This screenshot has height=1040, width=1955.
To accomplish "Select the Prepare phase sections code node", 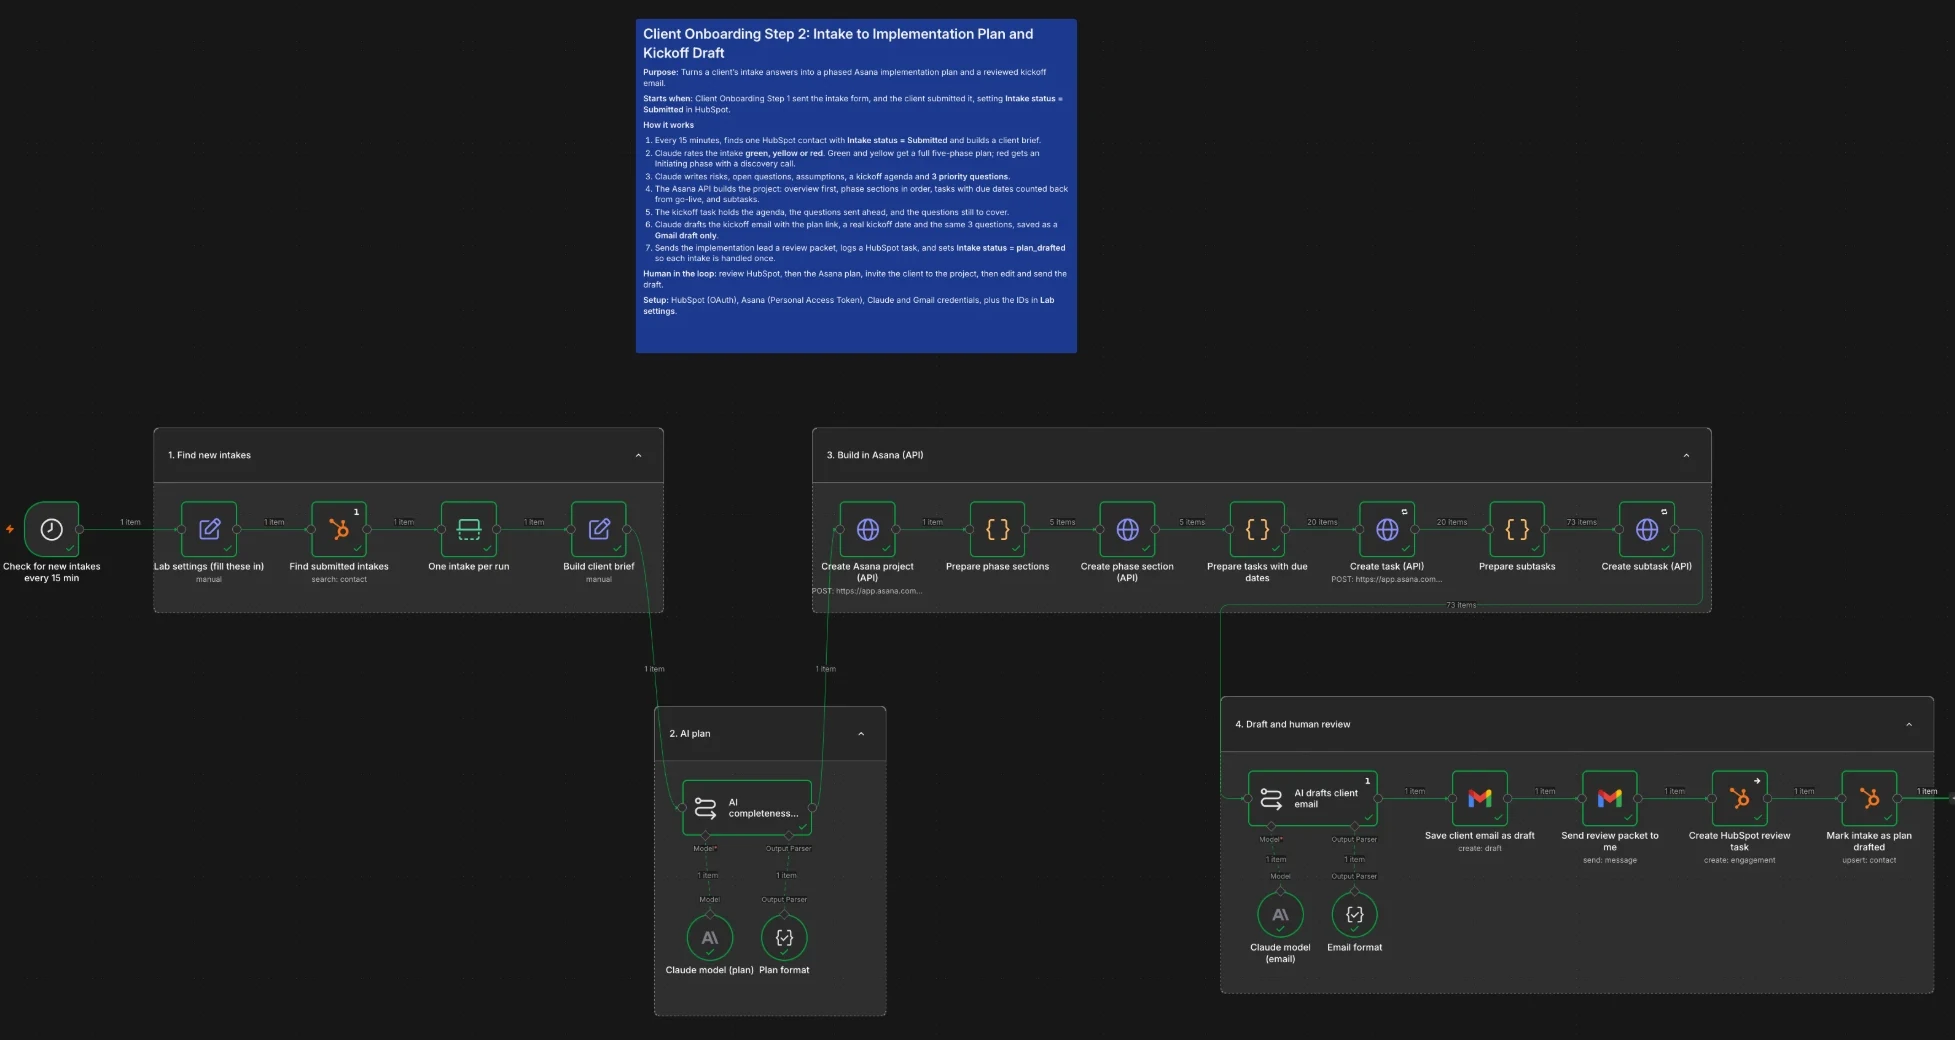I will tap(998, 529).
